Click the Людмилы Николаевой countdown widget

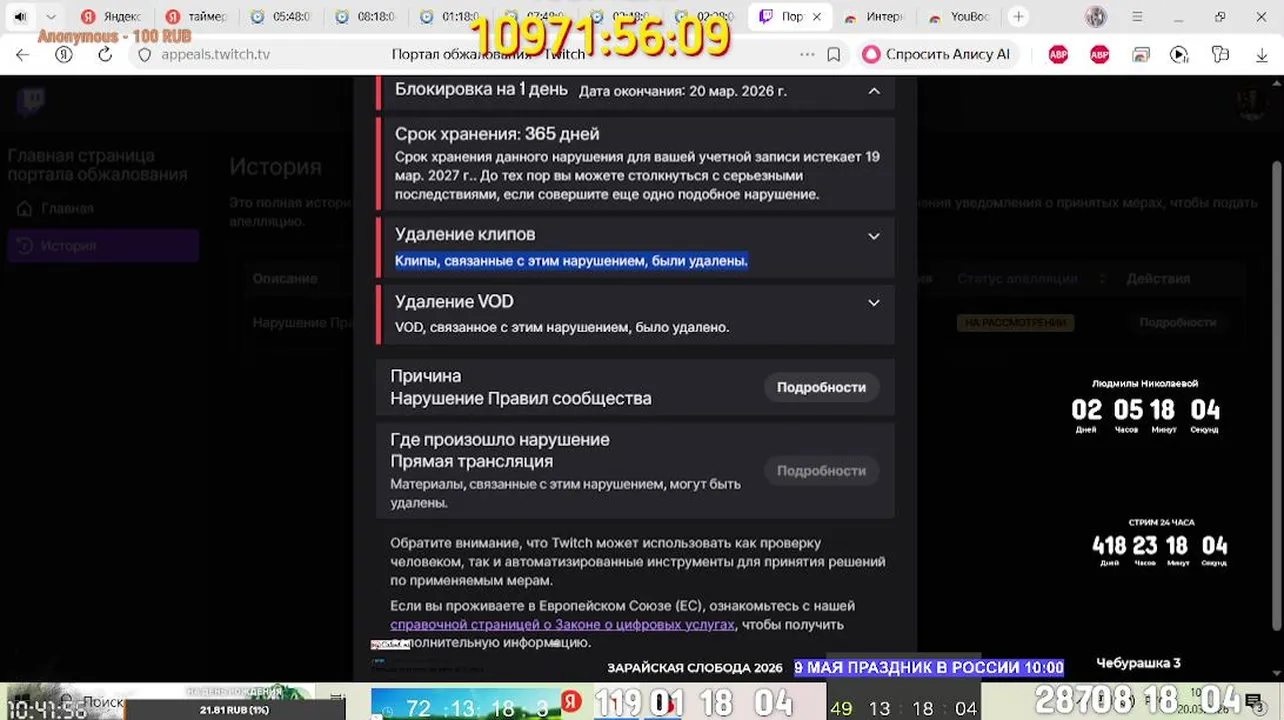tap(1145, 405)
